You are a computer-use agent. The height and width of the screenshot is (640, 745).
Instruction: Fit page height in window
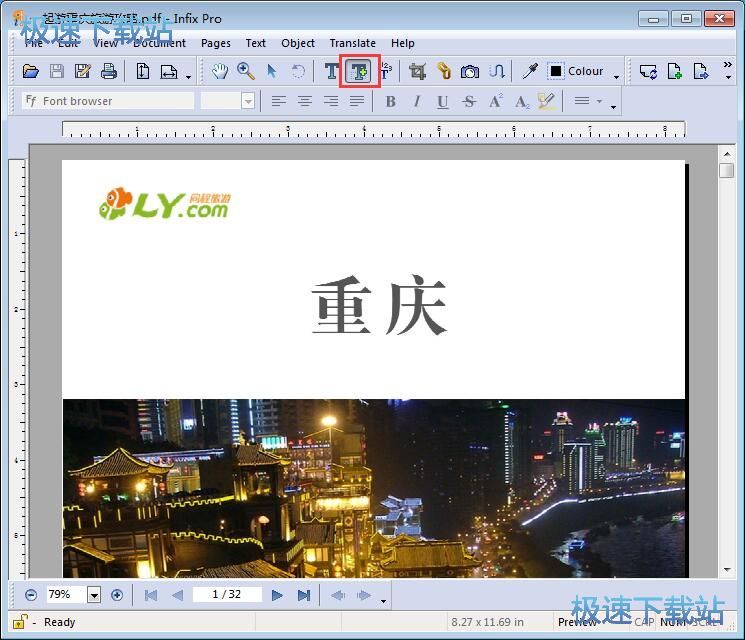(143, 72)
